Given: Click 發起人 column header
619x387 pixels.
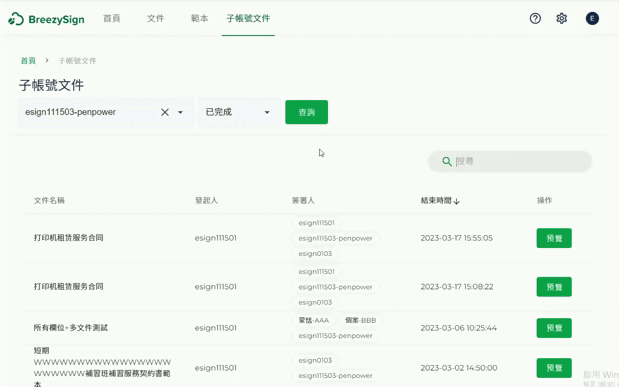Looking at the screenshot, I should [206, 201].
